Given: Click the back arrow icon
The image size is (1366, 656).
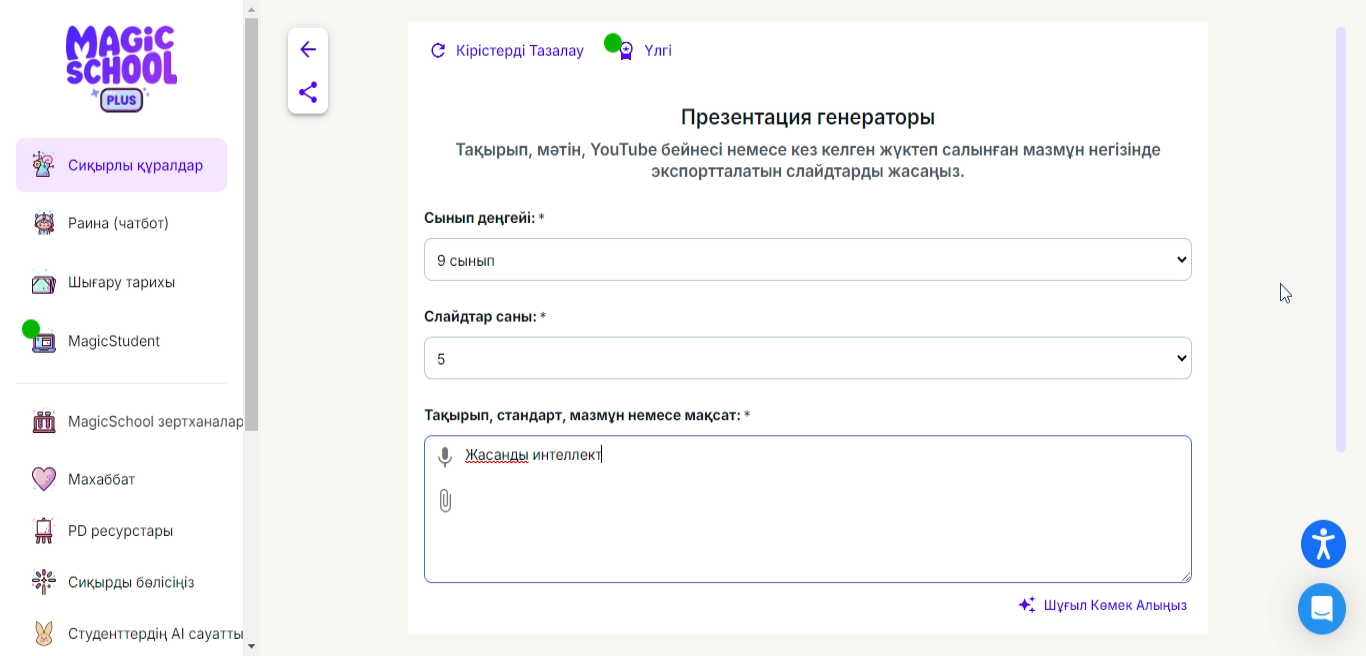Looking at the screenshot, I should 308,50.
